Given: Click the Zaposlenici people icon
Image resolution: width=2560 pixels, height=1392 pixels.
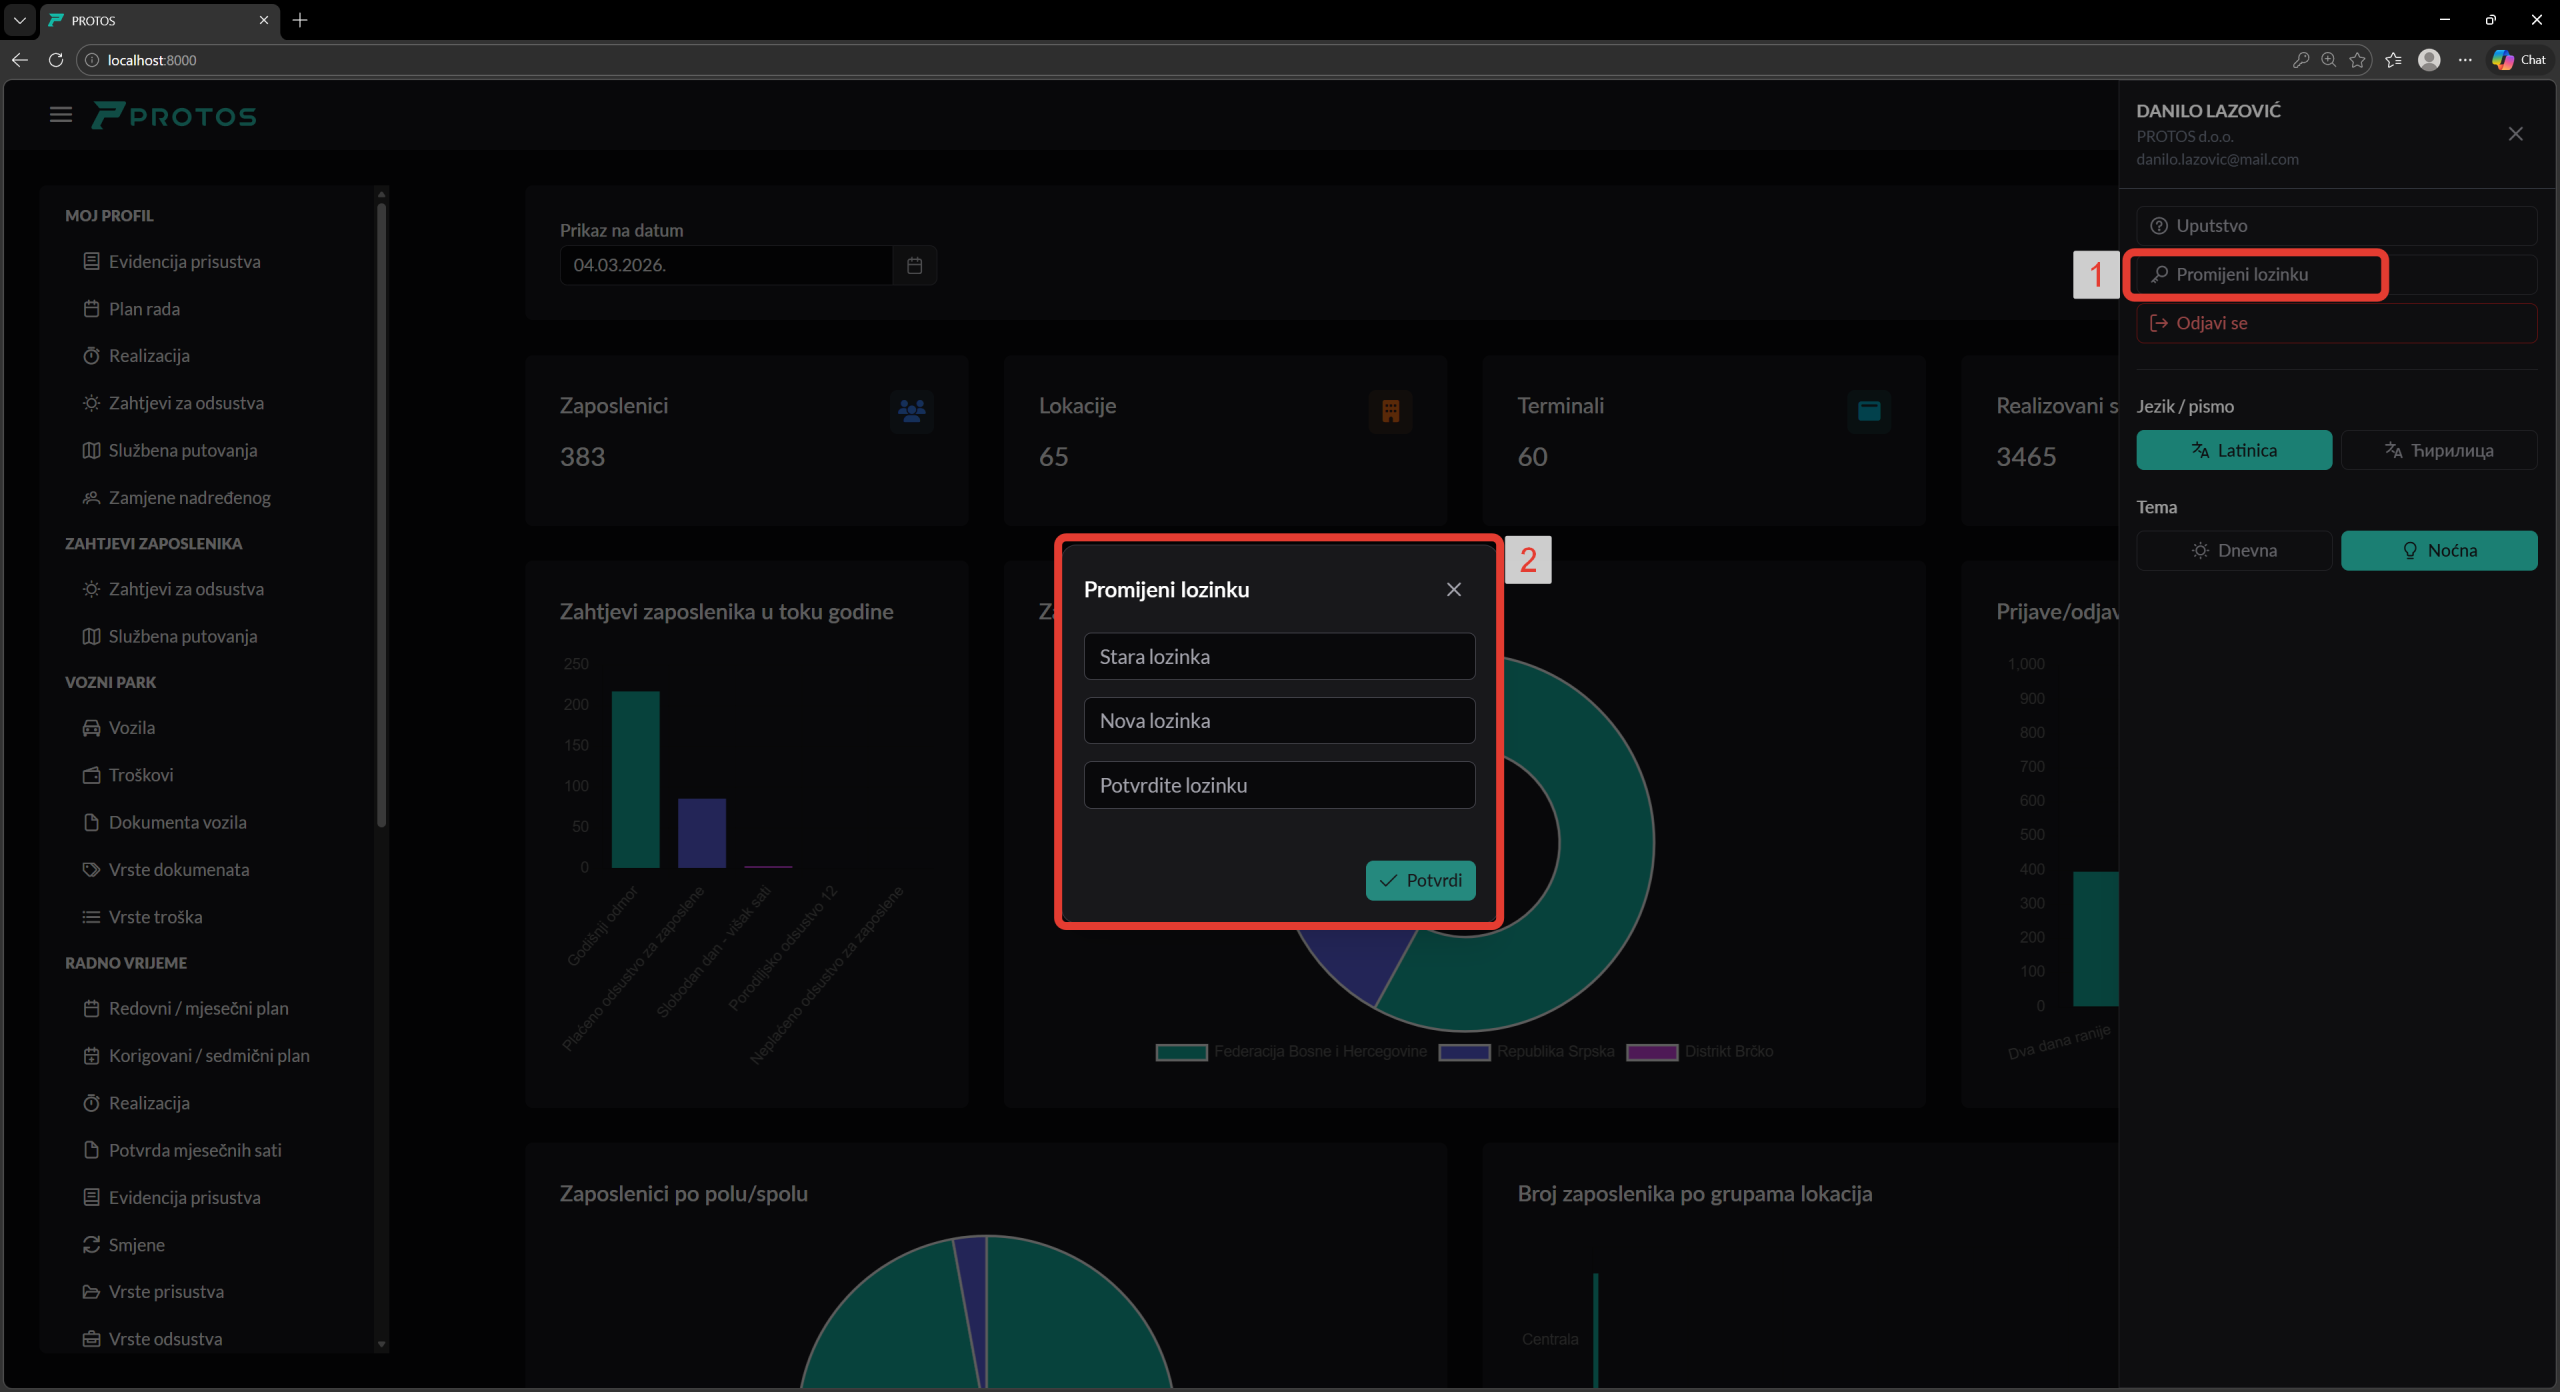Looking at the screenshot, I should (911, 411).
